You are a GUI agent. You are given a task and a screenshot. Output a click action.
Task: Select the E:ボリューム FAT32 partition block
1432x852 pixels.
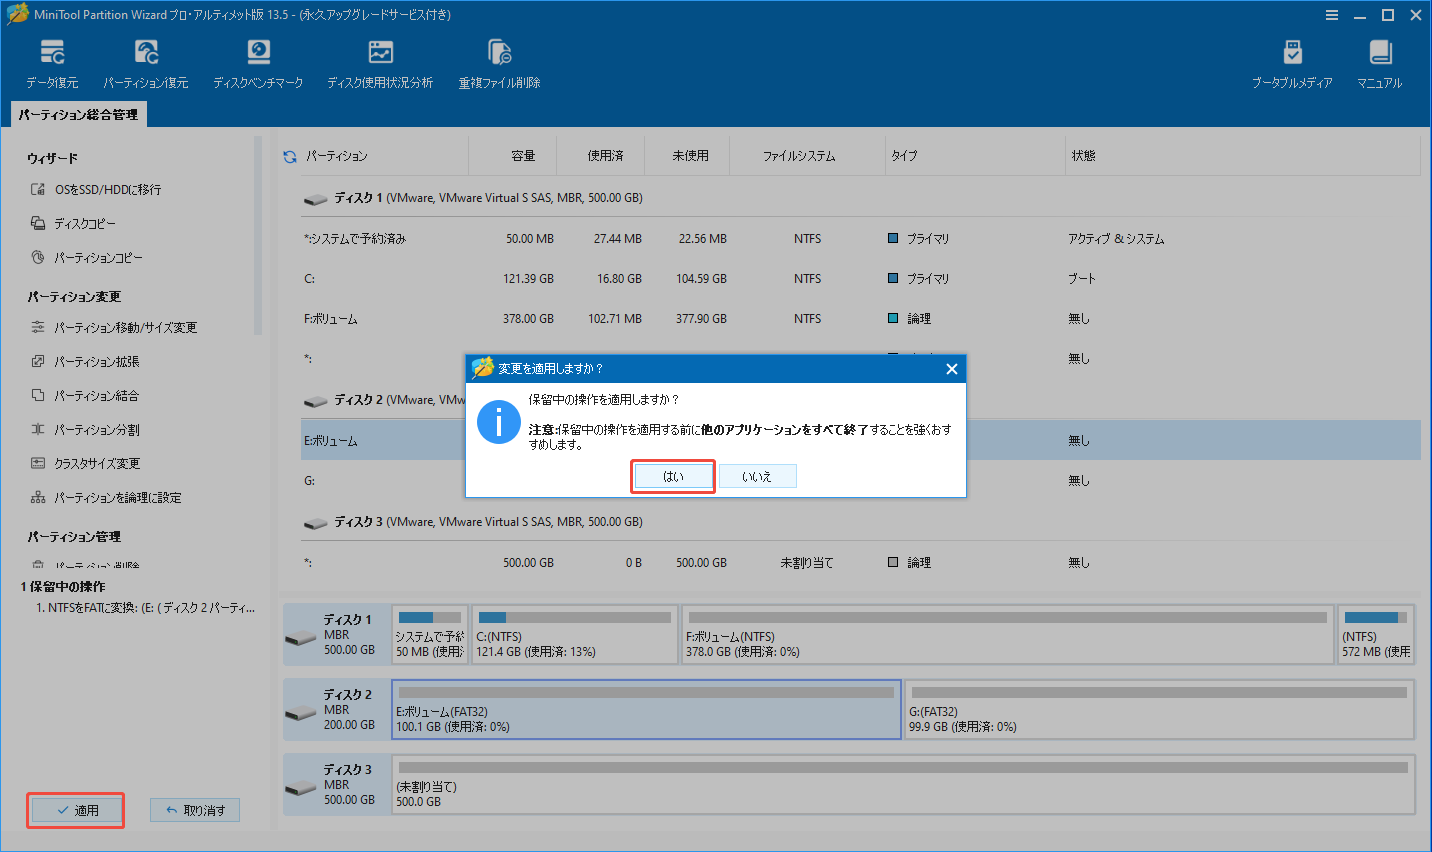tap(645, 710)
